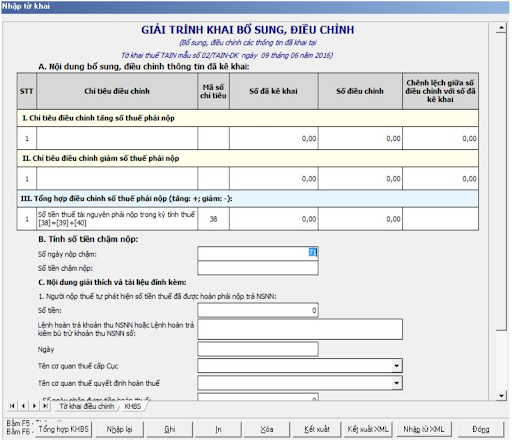
Task: Focus the Ngày input field
Action: 258,349
